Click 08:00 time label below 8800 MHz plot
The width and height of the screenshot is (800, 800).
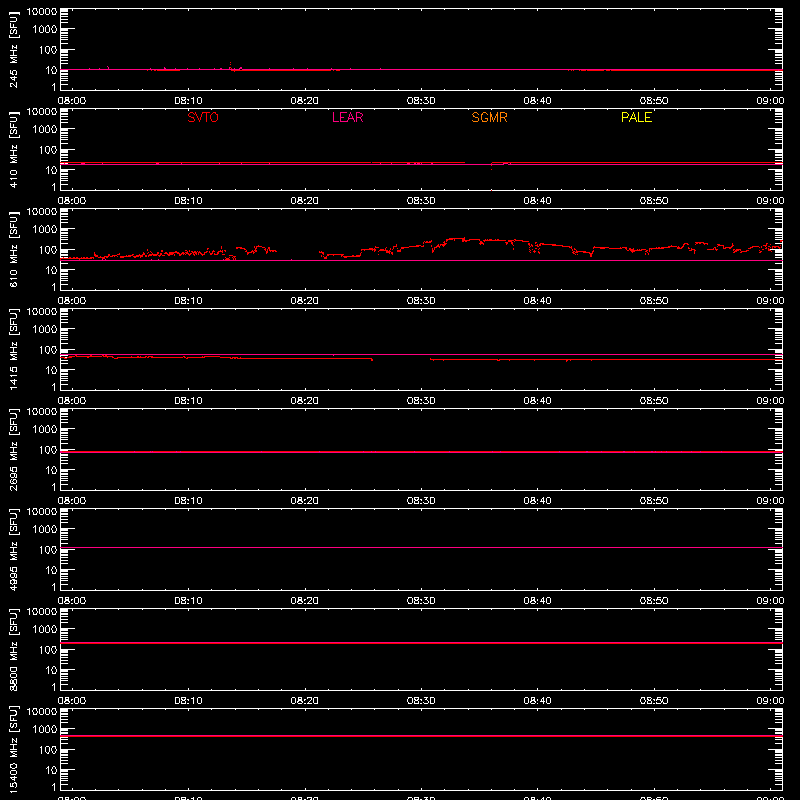point(72,701)
